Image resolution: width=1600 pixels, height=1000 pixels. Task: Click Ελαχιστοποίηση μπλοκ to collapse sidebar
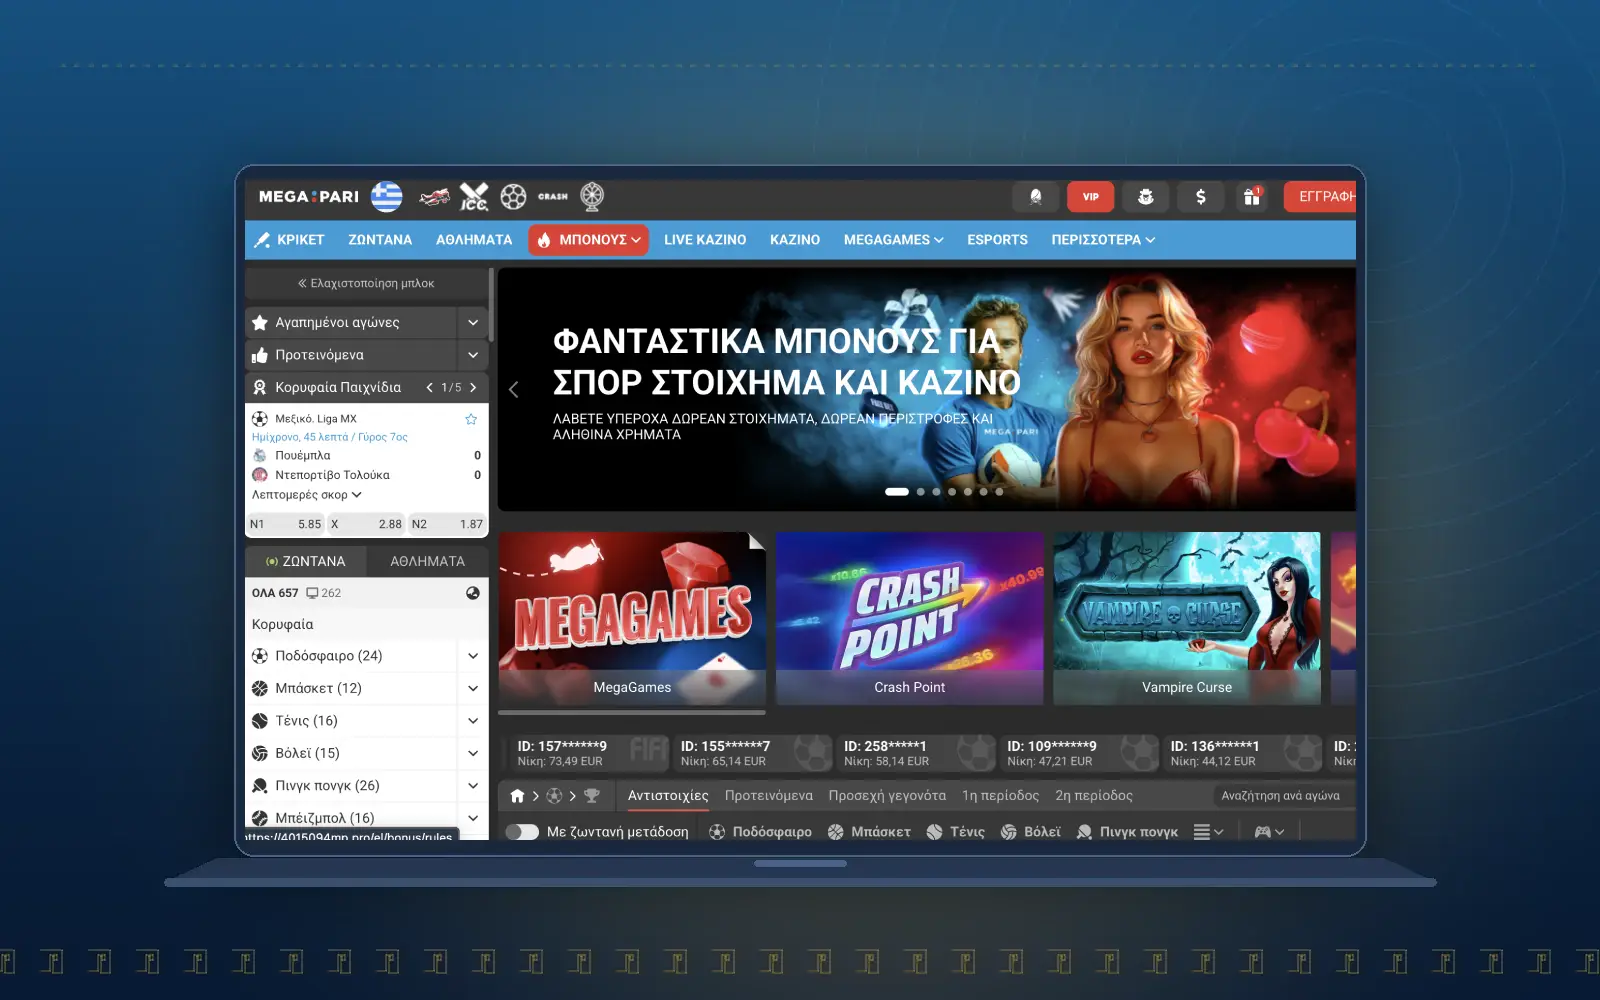coord(366,284)
